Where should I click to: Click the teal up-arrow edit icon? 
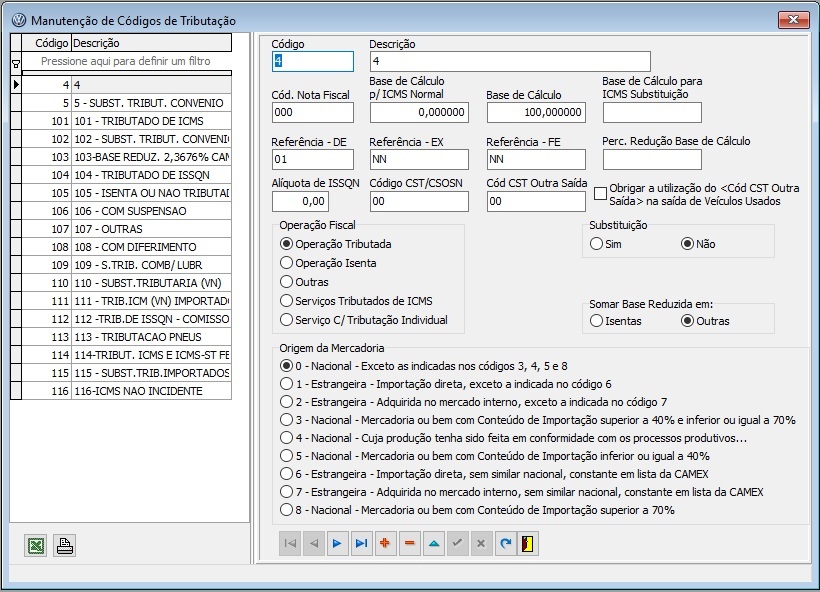[x=433, y=544]
